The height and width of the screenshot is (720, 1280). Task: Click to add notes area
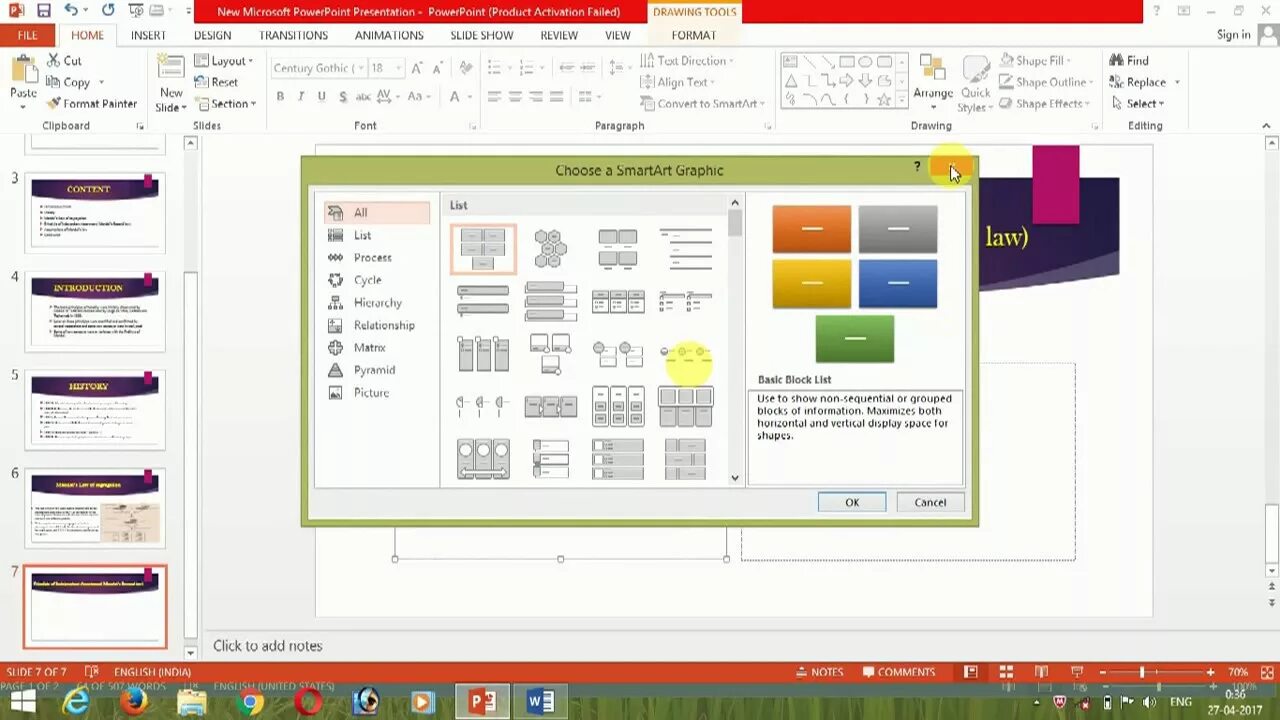click(267, 646)
